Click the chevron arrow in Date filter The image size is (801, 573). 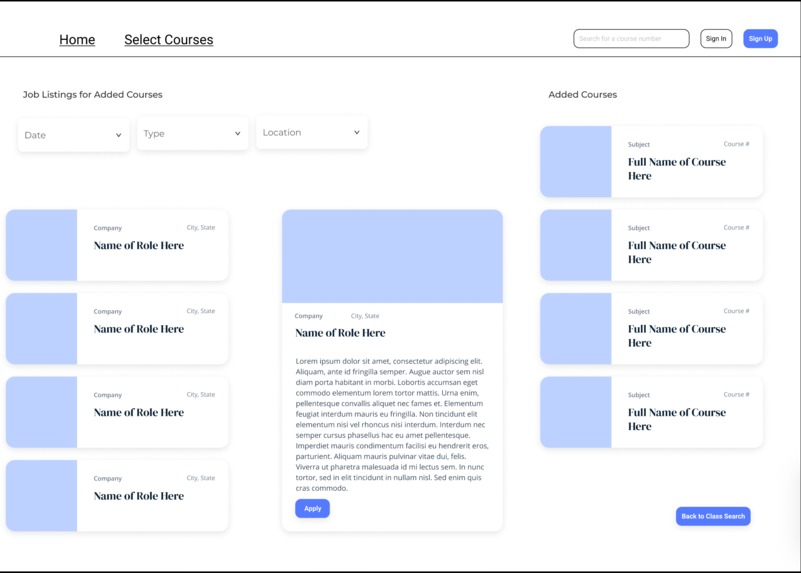coord(119,135)
